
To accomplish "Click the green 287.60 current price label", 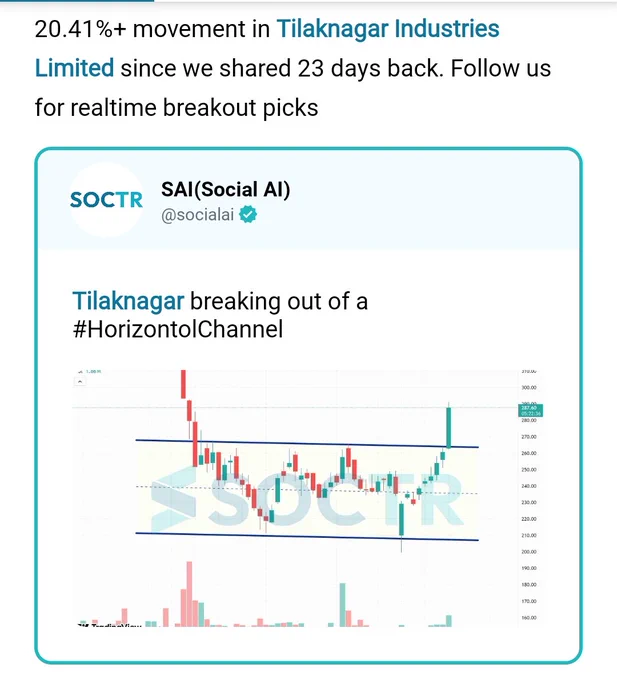I will [530, 410].
